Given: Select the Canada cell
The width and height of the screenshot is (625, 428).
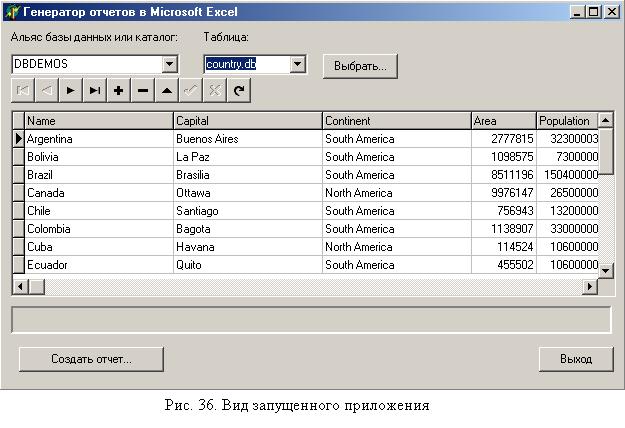Looking at the screenshot, I should pyautogui.click(x=99, y=192).
